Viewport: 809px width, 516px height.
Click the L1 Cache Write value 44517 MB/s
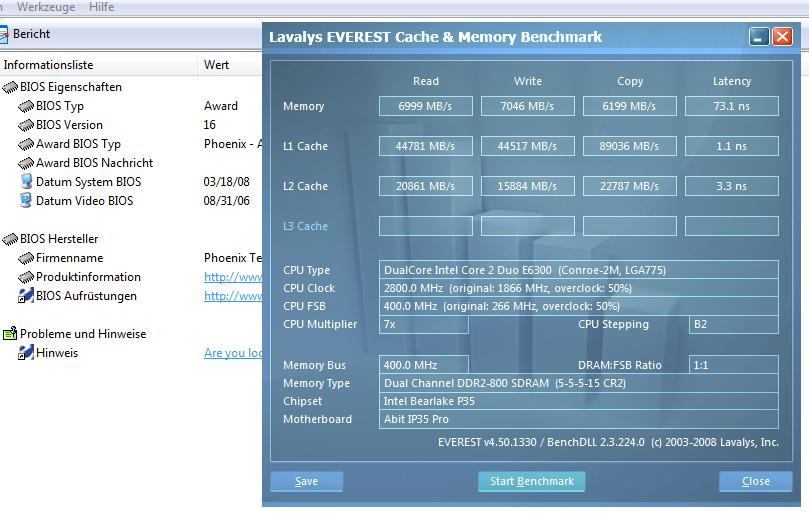point(527,146)
